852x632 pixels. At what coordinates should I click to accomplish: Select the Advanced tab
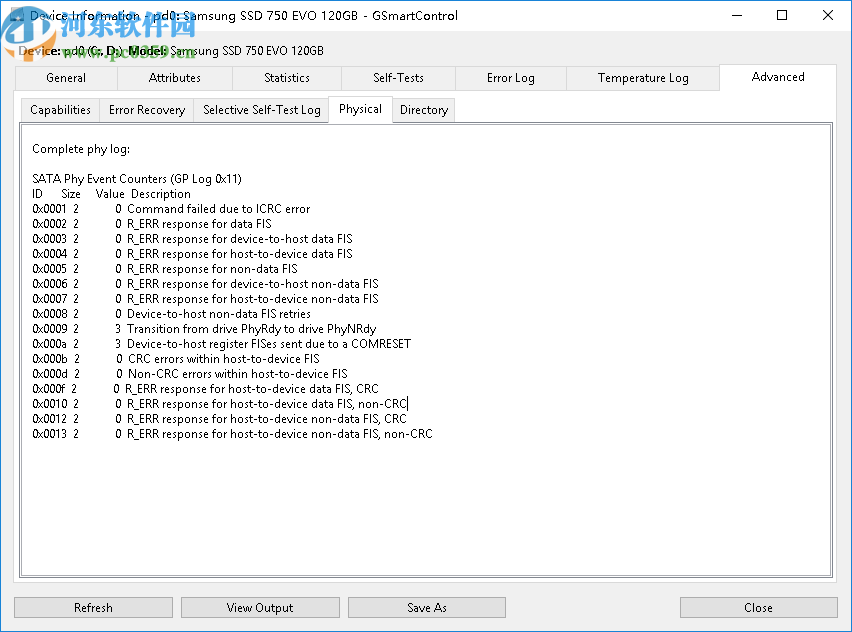point(778,77)
